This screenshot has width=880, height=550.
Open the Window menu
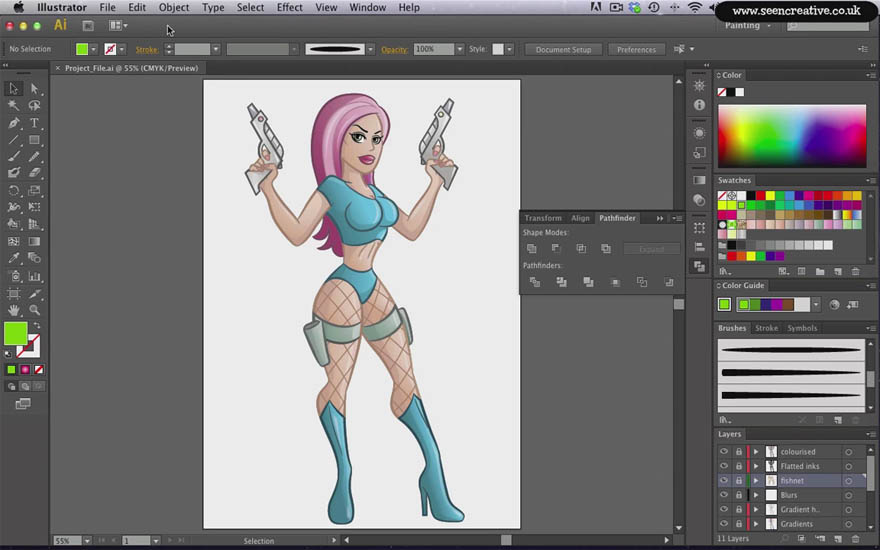point(368,8)
